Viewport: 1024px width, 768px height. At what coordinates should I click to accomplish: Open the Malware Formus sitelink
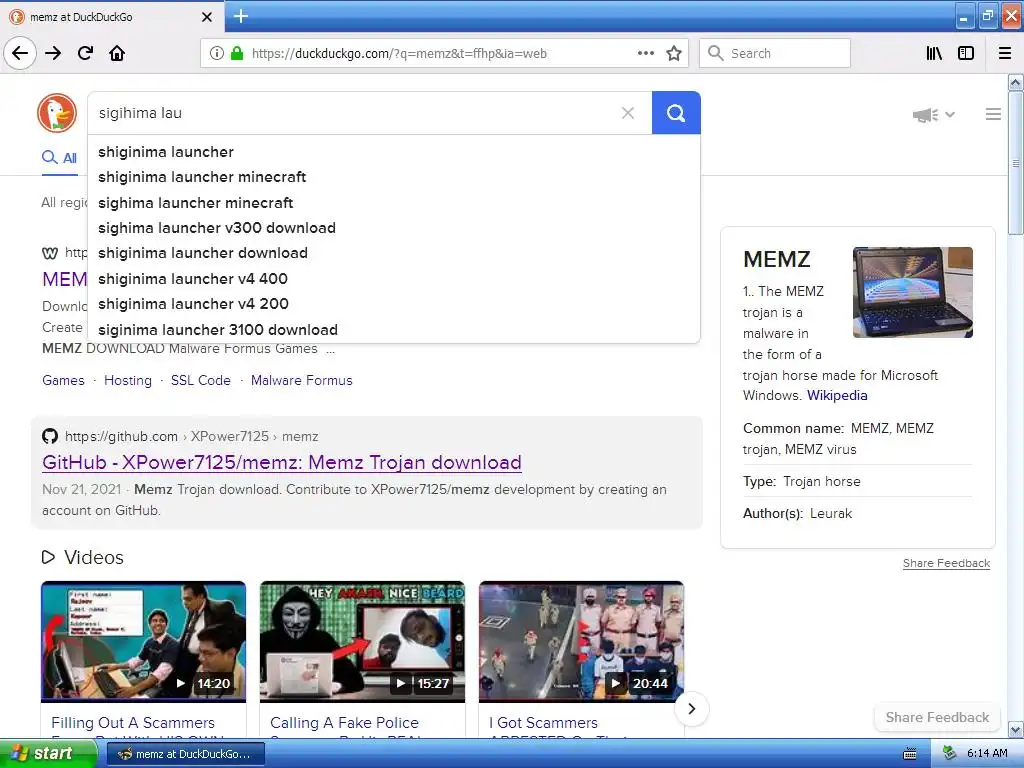(302, 380)
